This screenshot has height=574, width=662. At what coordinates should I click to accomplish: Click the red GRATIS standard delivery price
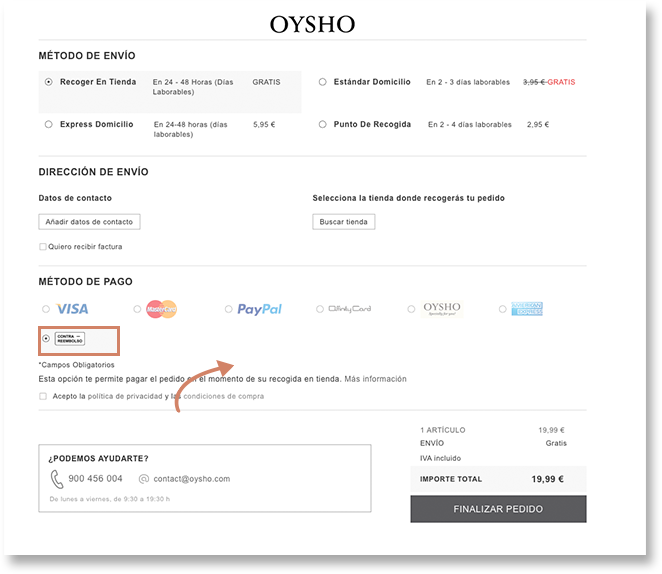pos(561,82)
